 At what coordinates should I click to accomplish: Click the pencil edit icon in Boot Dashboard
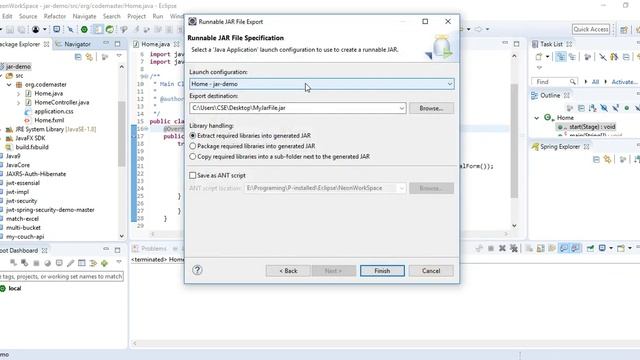pos(70,263)
